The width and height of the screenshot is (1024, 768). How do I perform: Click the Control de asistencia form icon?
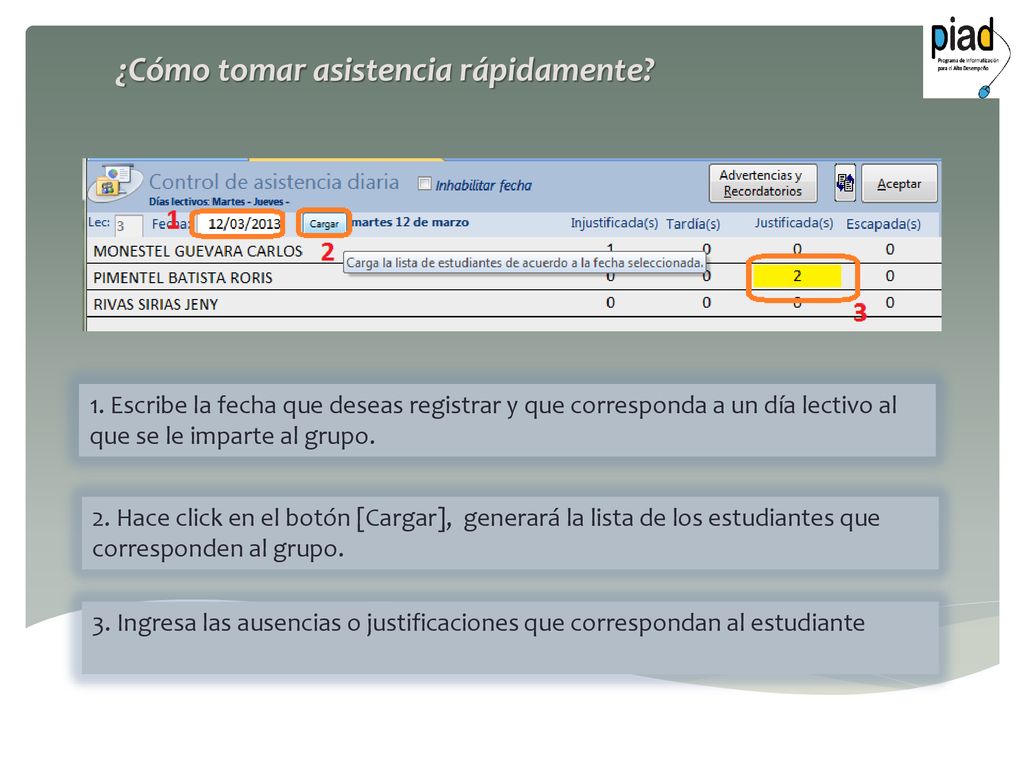(114, 182)
